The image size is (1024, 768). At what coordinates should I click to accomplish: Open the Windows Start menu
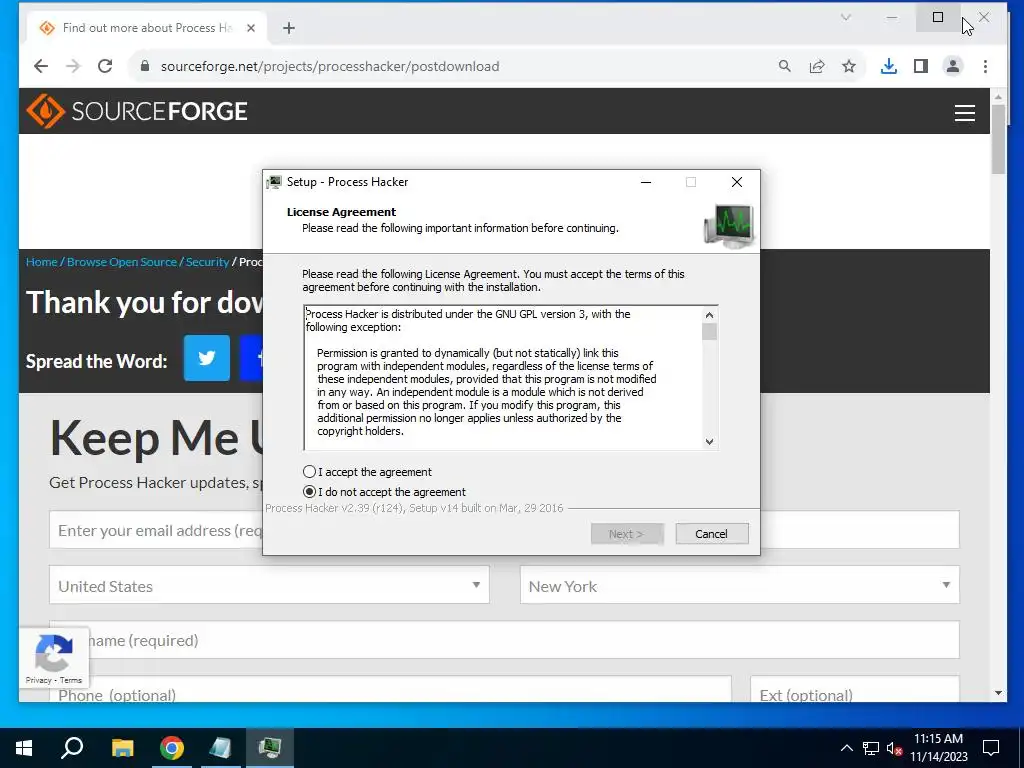click(x=24, y=748)
